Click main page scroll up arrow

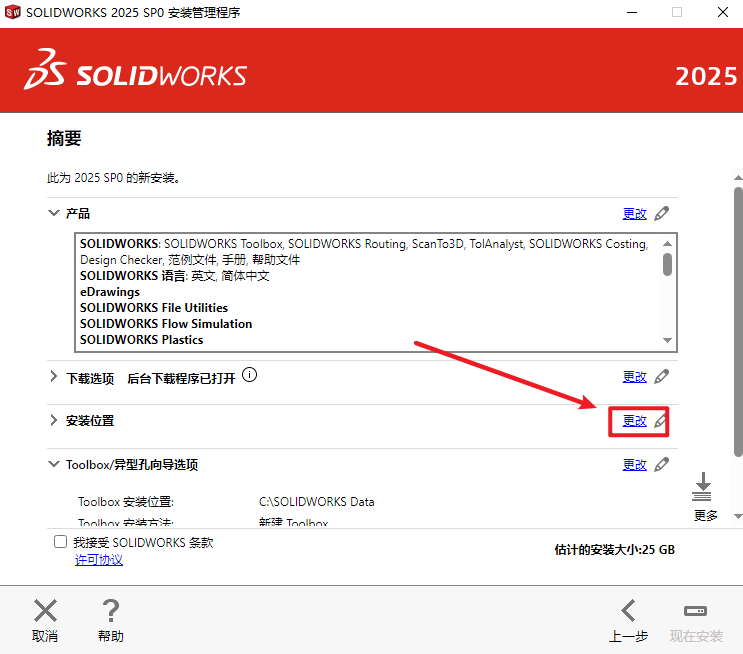tap(738, 178)
